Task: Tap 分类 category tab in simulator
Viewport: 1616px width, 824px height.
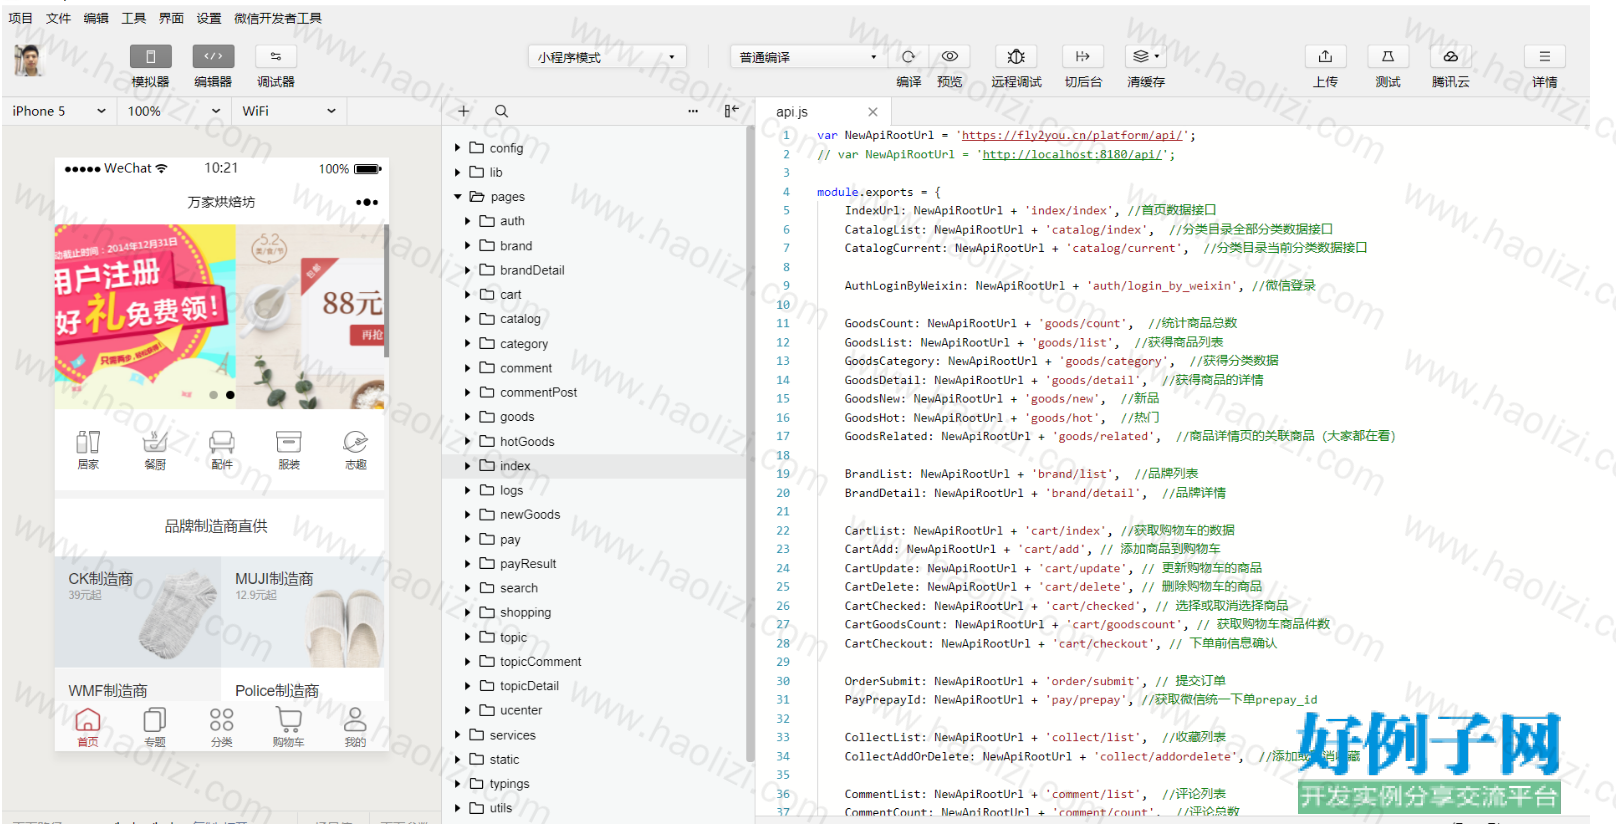Action: point(222,727)
